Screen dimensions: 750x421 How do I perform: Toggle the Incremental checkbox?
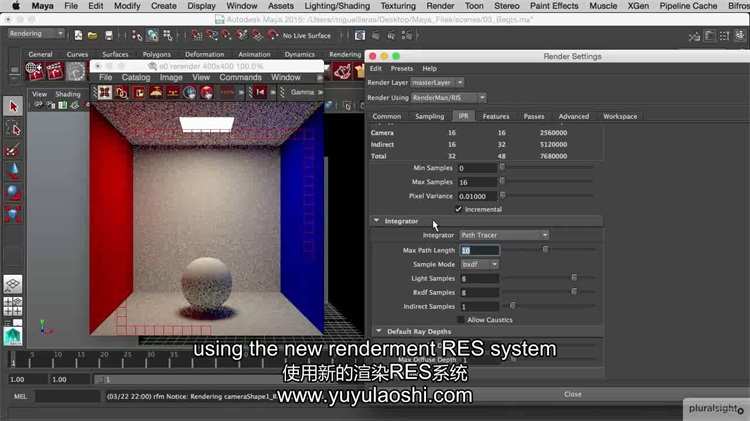click(x=458, y=209)
